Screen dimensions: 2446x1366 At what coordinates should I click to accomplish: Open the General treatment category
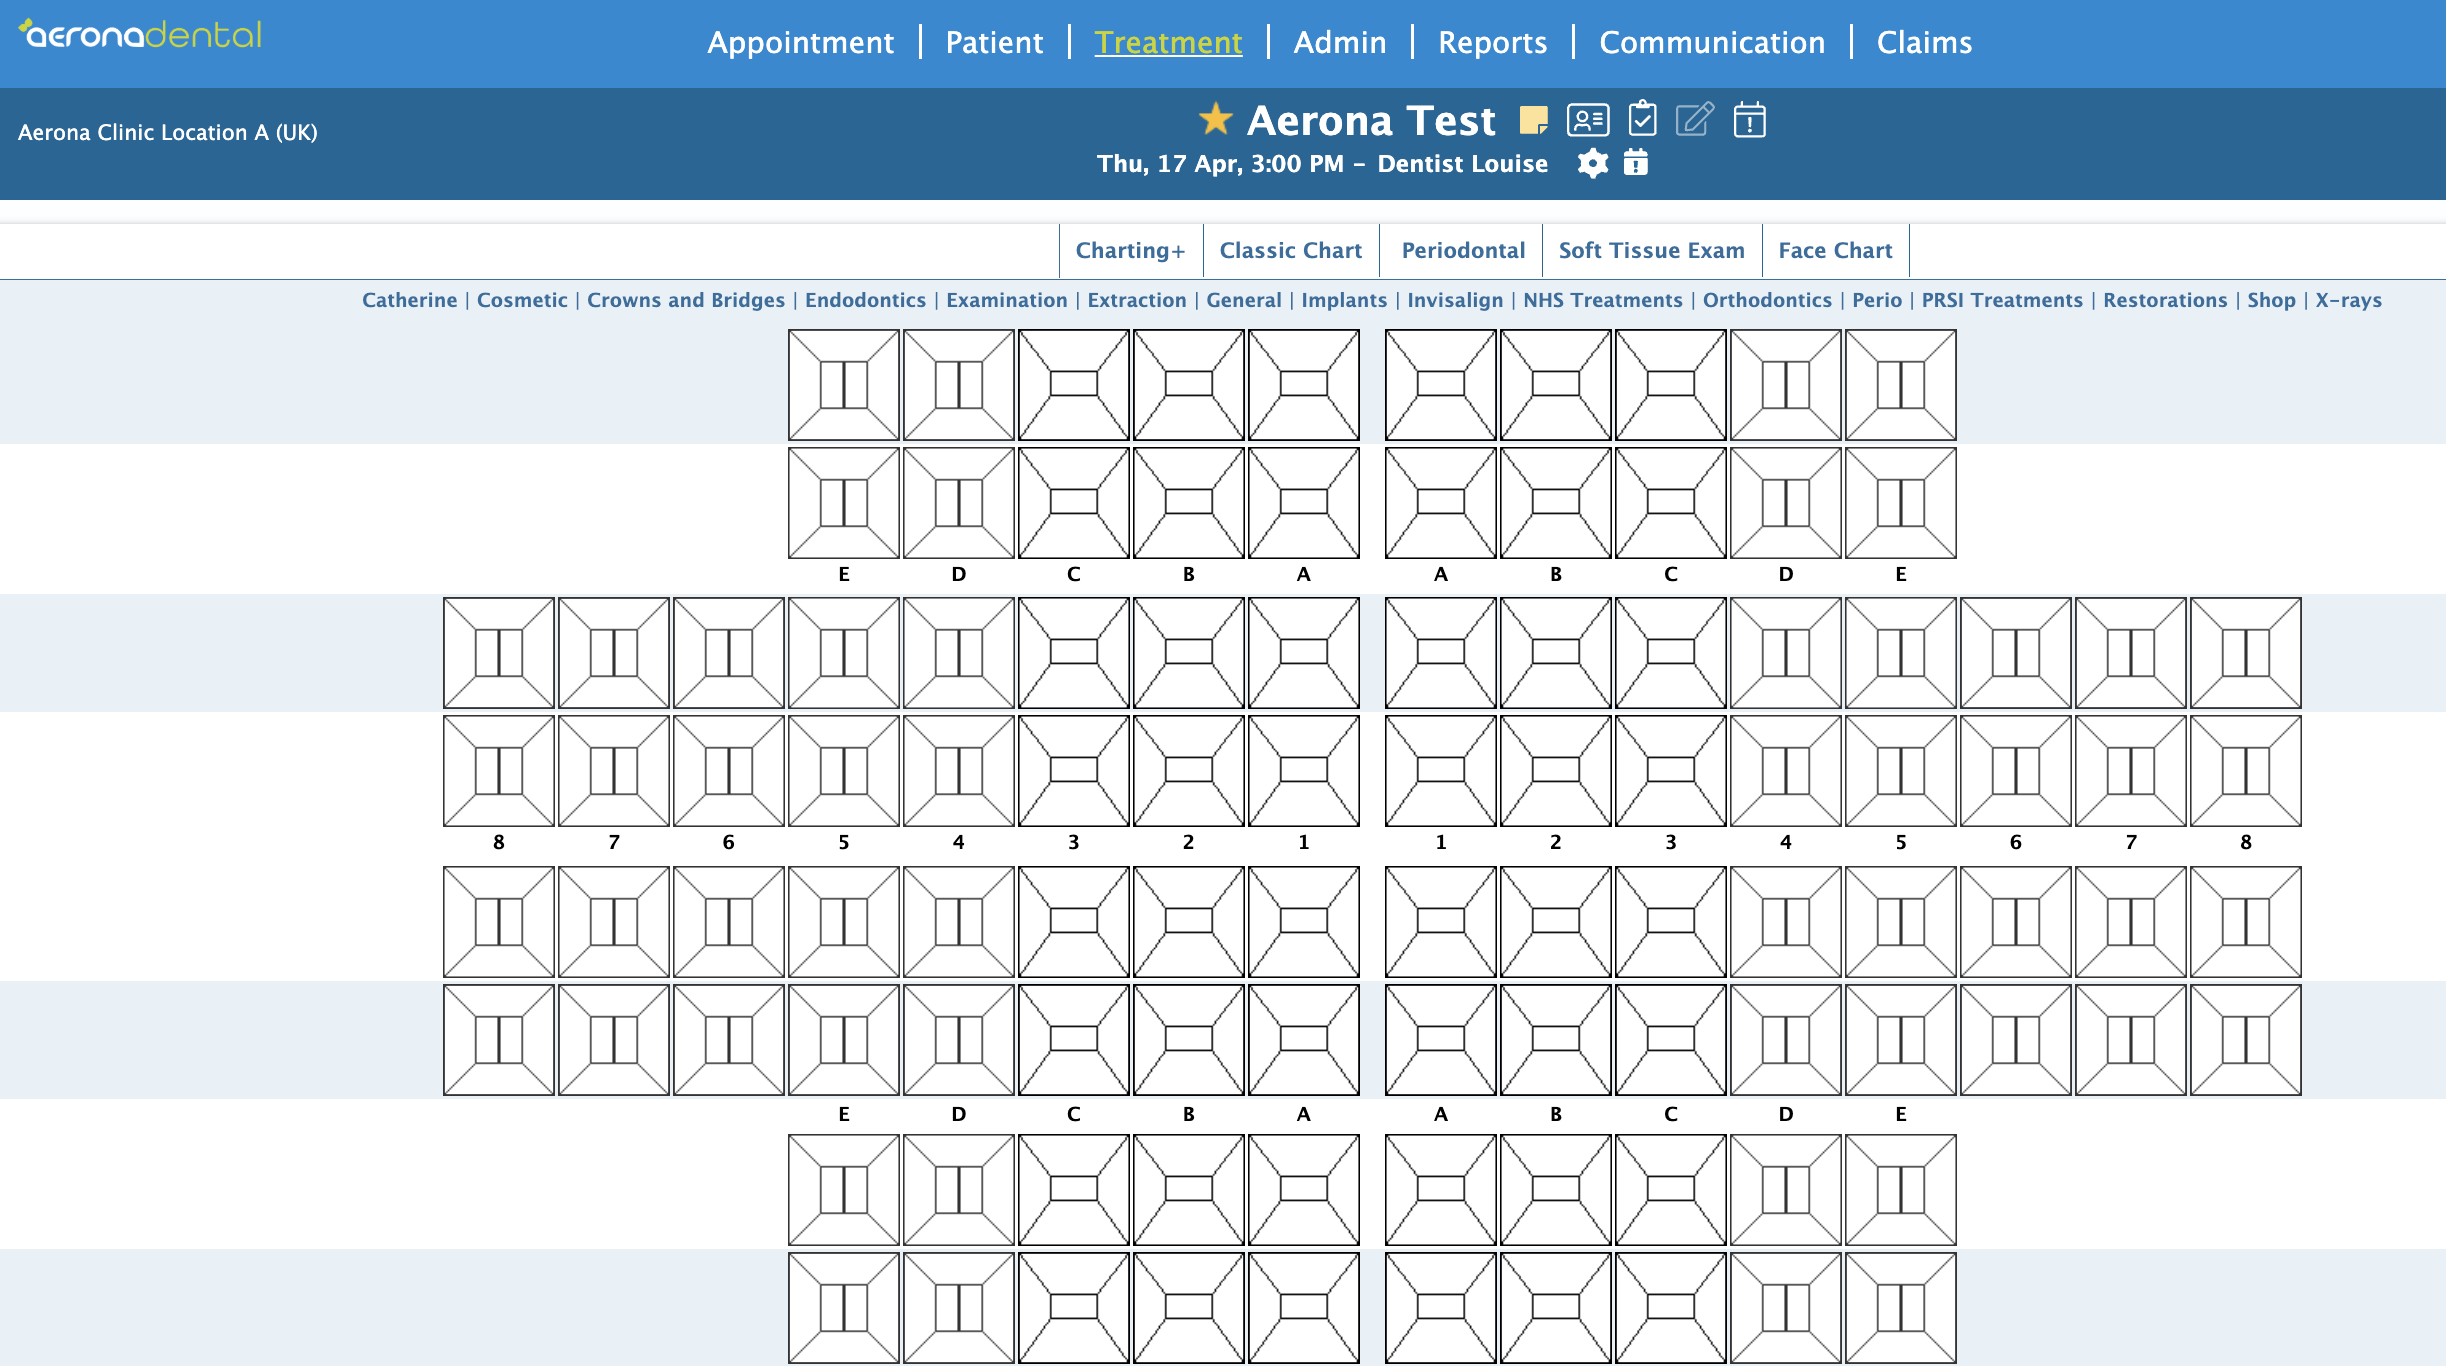coord(1244,300)
